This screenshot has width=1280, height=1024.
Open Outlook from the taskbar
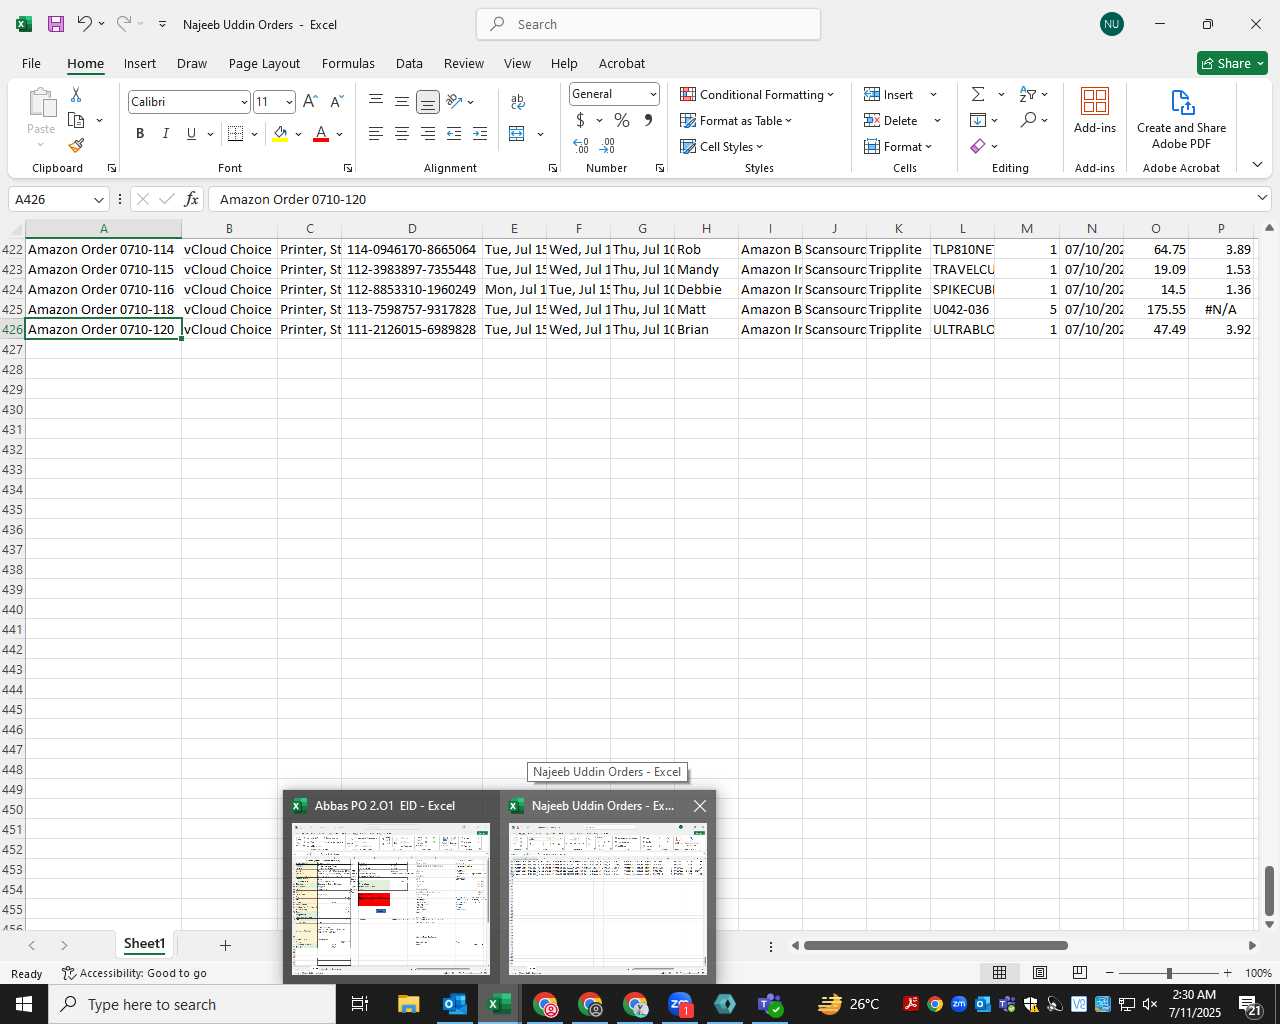454,1004
